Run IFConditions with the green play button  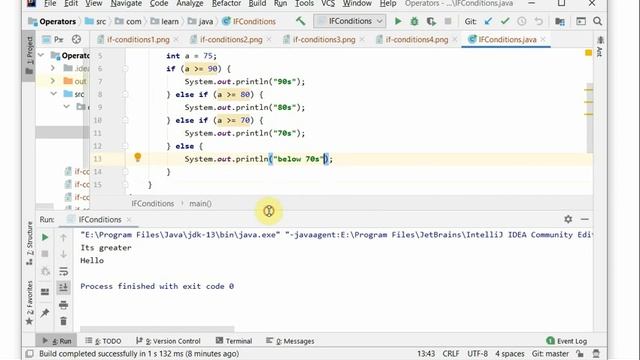point(398,21)
